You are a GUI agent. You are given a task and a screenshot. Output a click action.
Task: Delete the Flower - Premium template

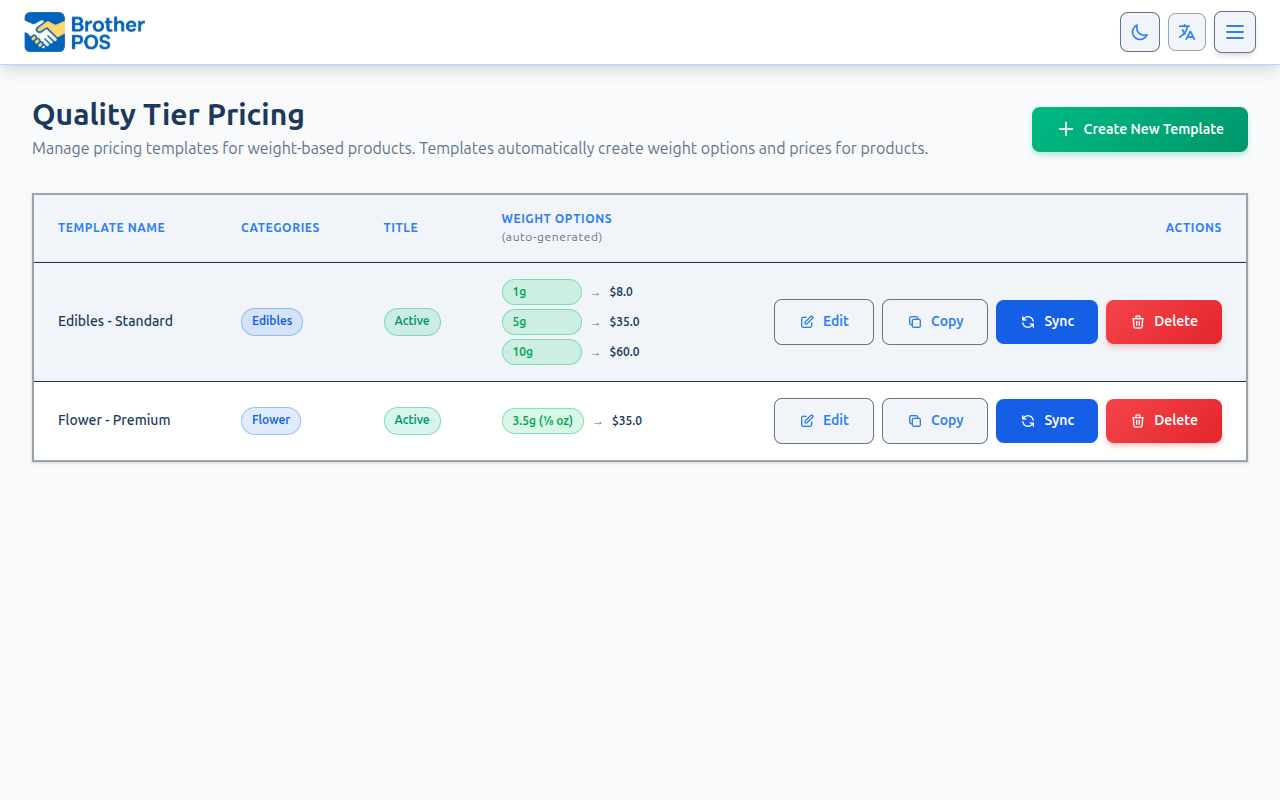pos(1164,420)
